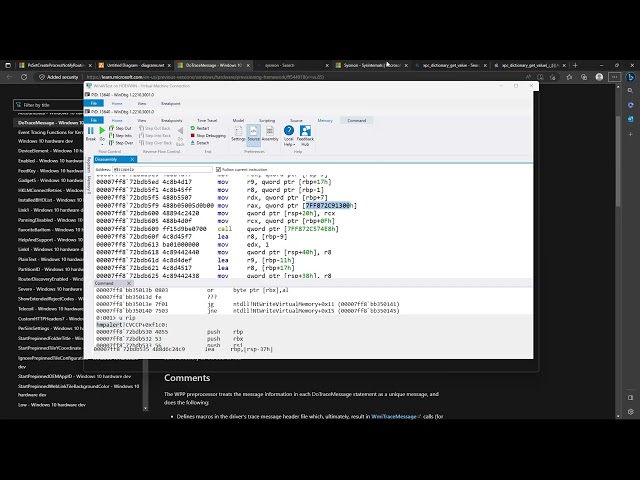This screenshot has height=480, width=640.
Task: Click the Edge sidebar add plus icon
Action: [x=631, y=134]
